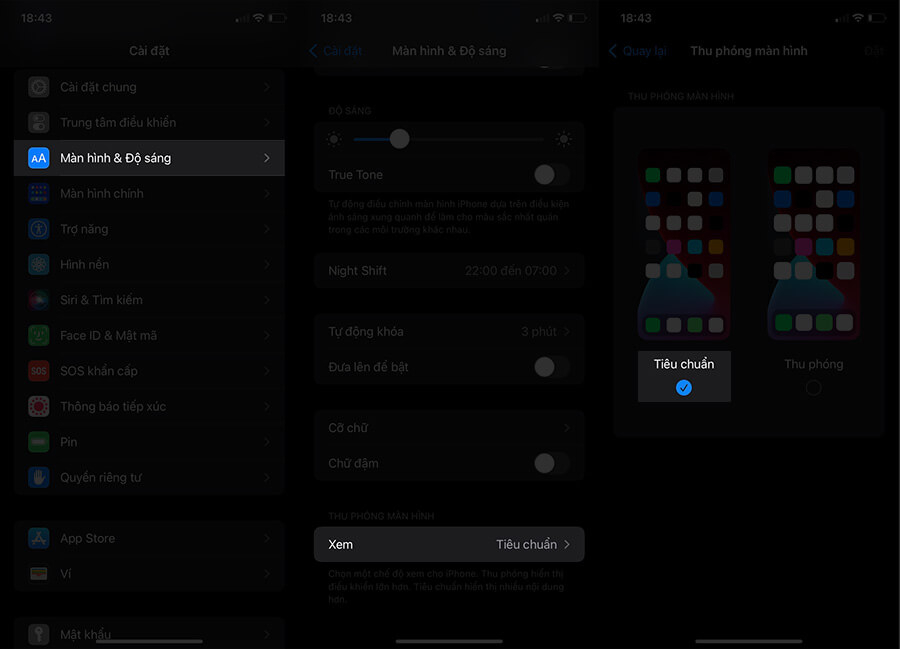Enable the Đưa lên để bật switch
Screen dimensions: 900x649
pos(551,367)
